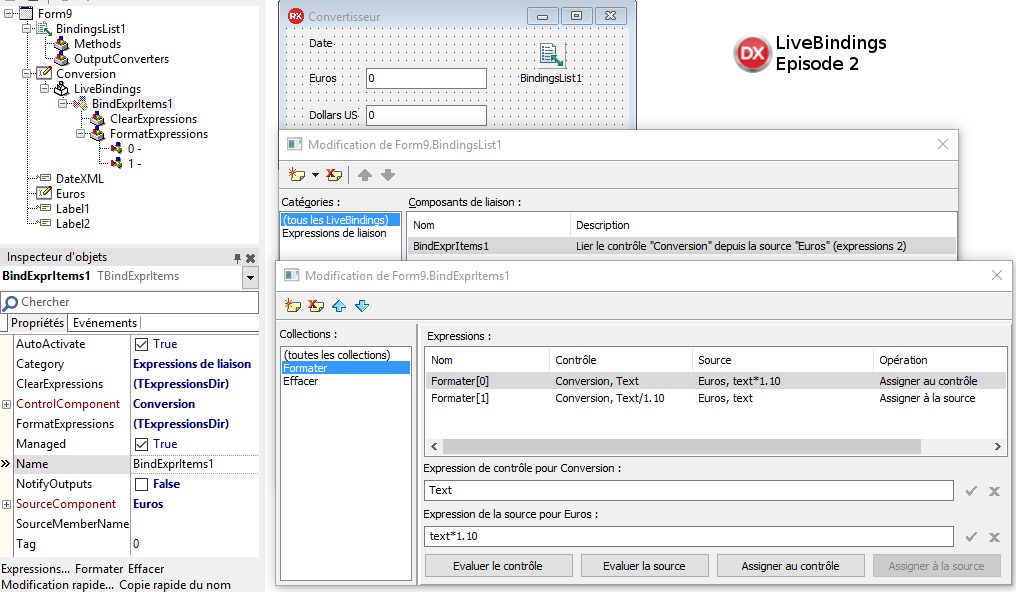Move expression down with blue down arrow
This screenshot has height=592, width=1016.
coord(362,305)
